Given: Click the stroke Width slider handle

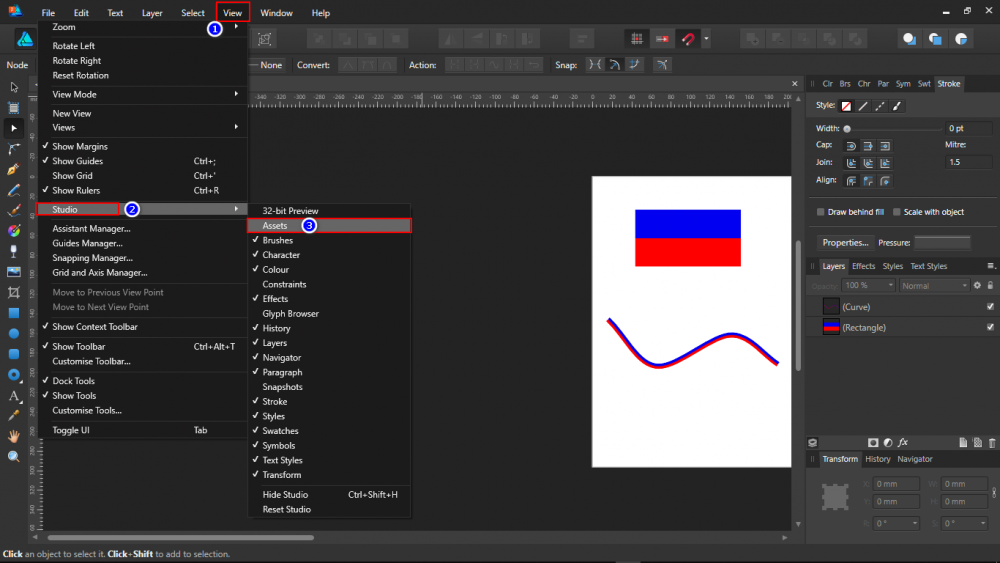Looking at the screenshot, I should [847, 128].
